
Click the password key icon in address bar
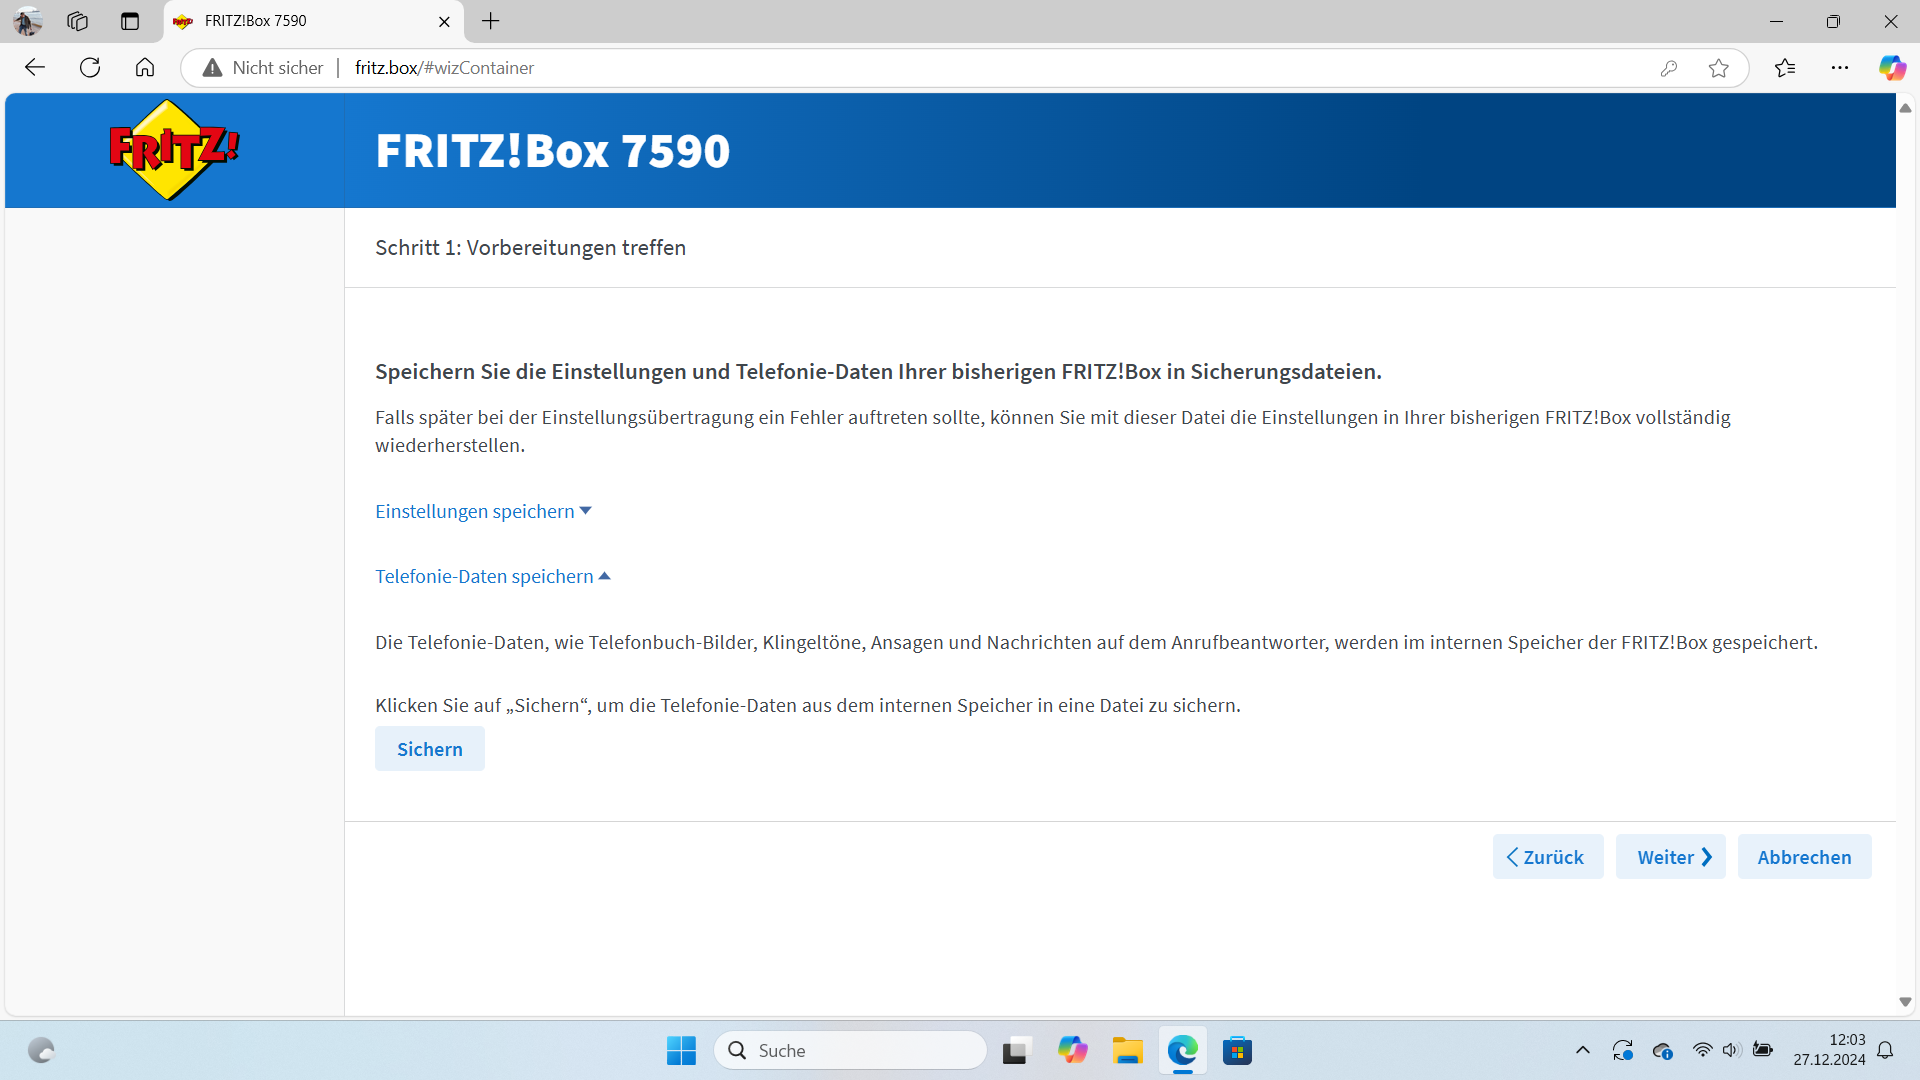(1668, 68)
